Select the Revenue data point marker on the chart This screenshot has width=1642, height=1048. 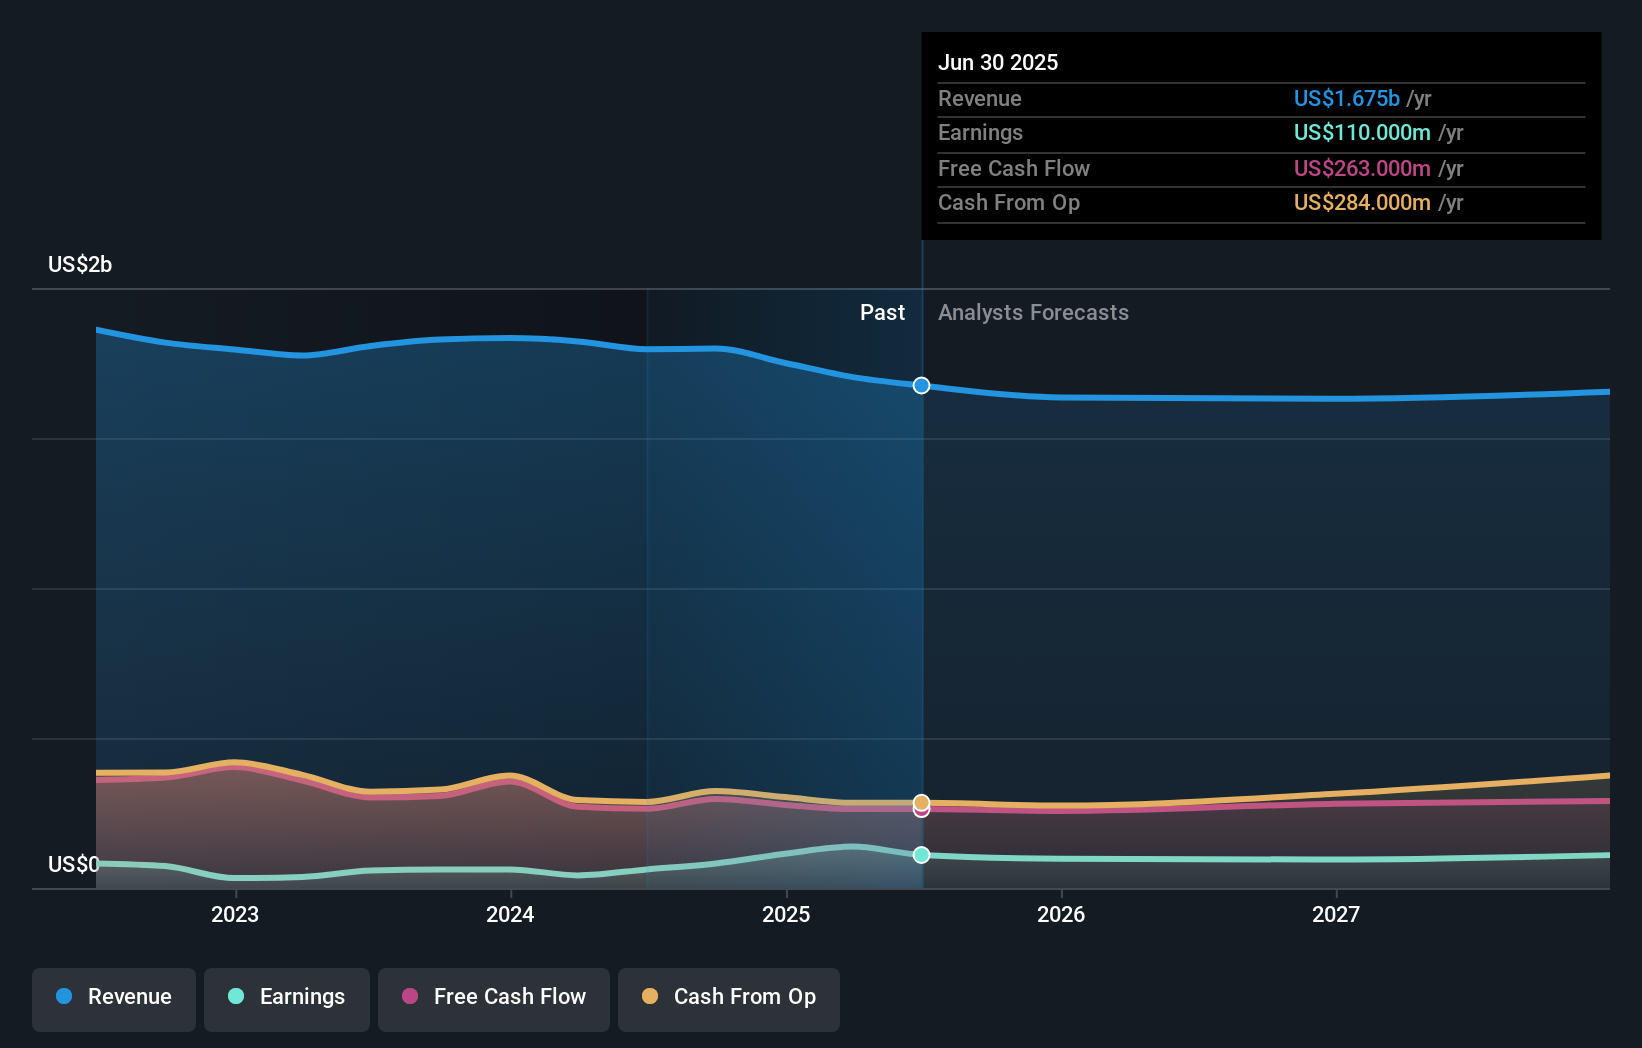point(921,385)
